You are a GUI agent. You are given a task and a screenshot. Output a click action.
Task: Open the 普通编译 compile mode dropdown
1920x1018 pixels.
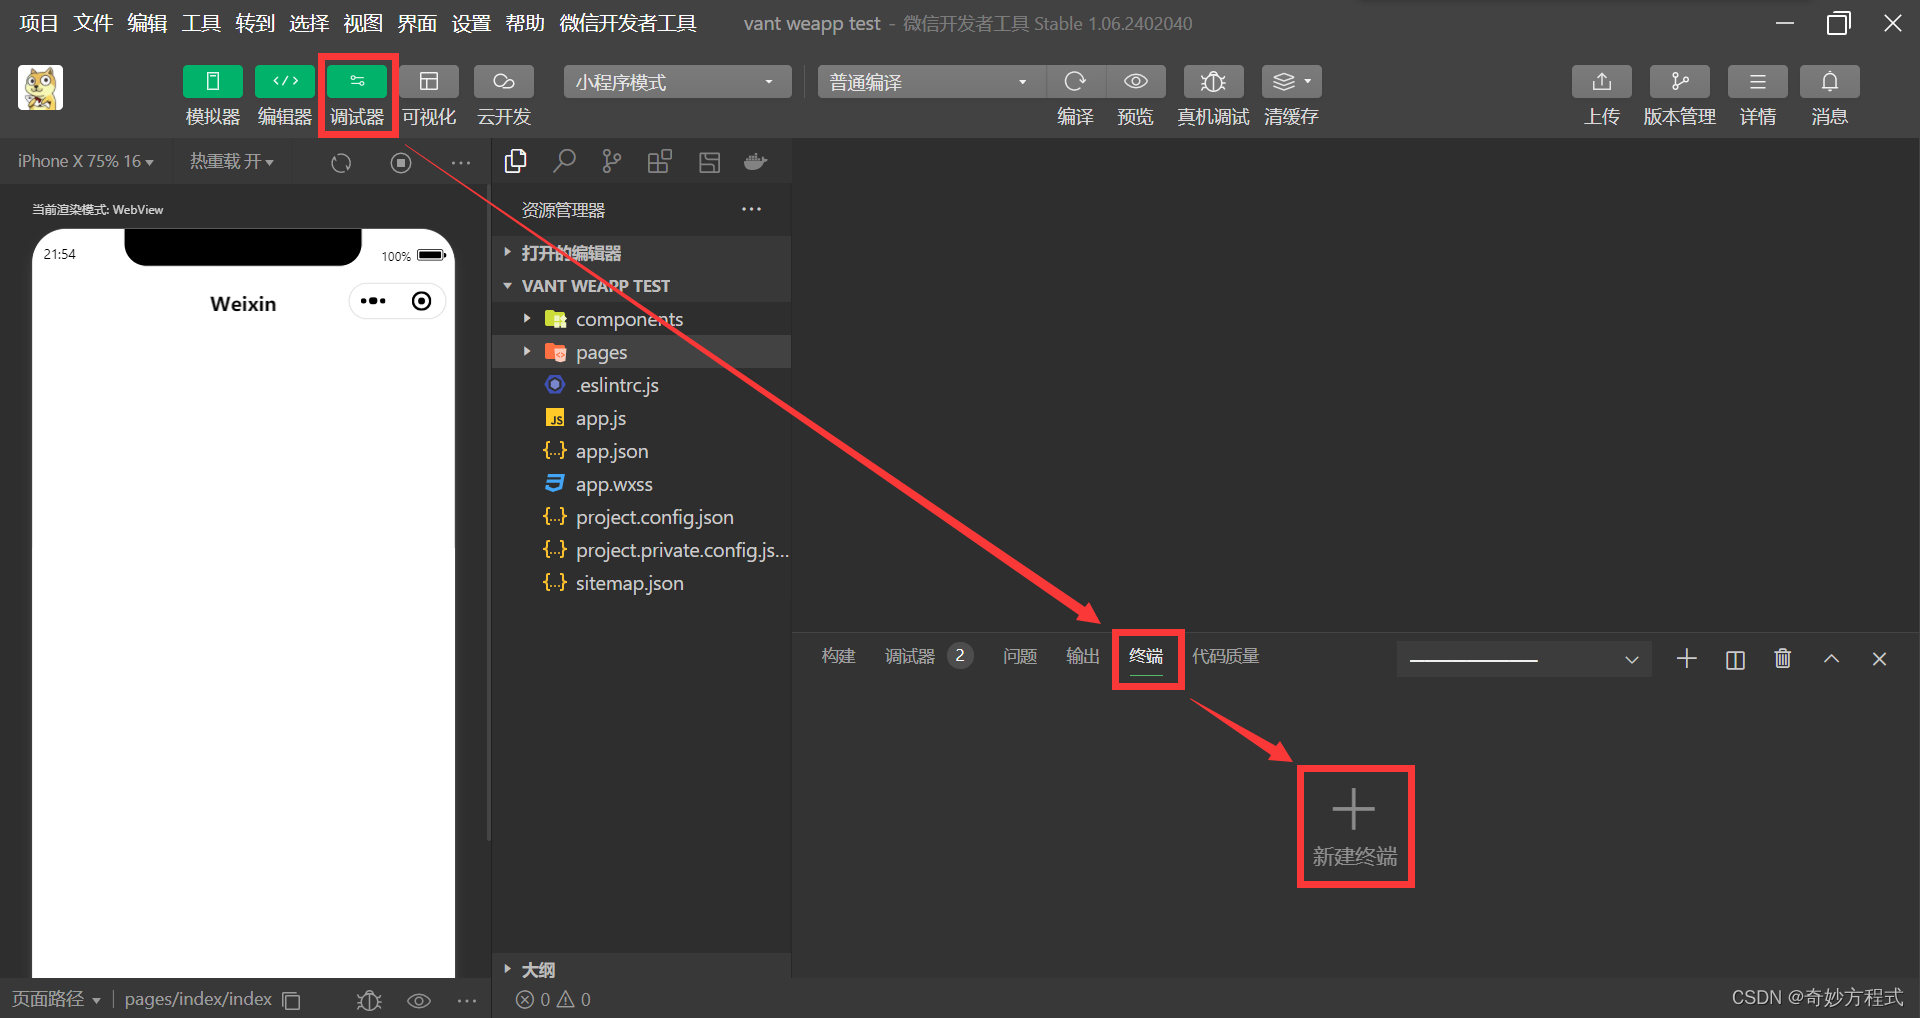pyautogui.click(x=931, y=81)
